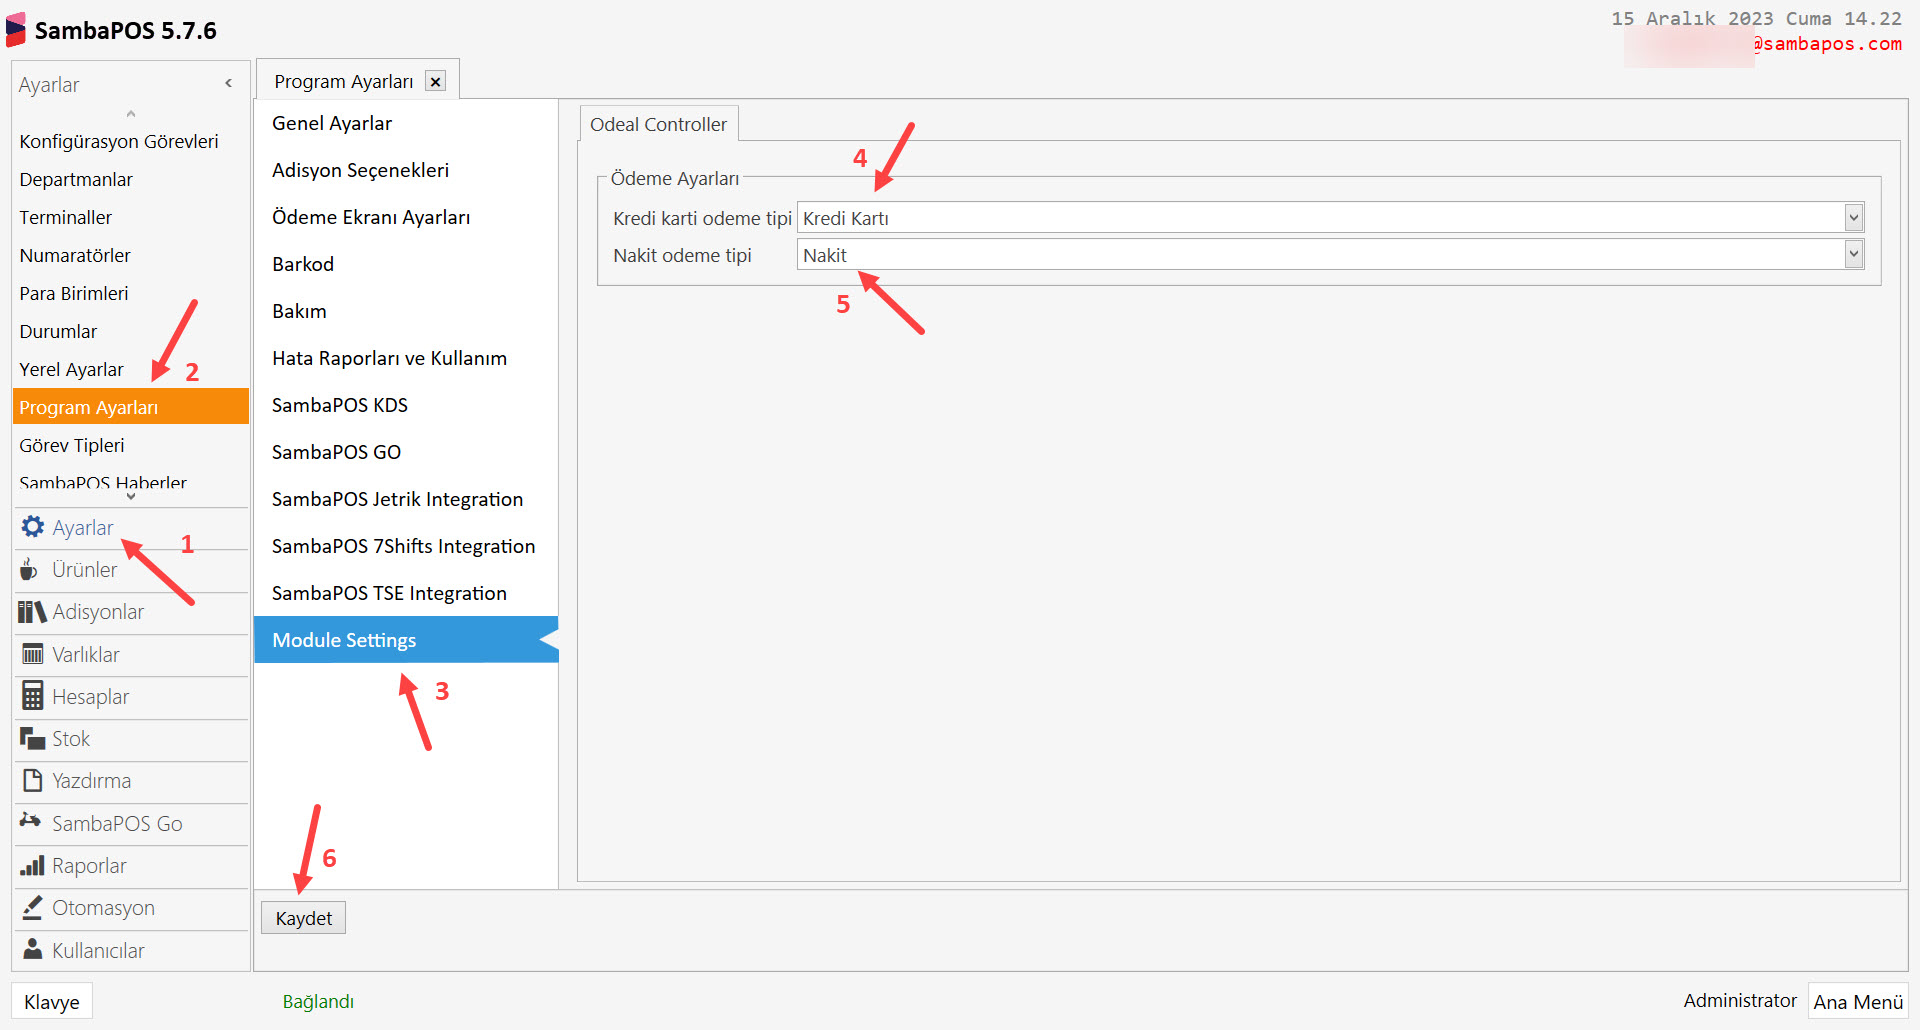Viewport: 1920px width, 1030px height.
Task: Click the Otomasyon pencil icon
Action: [32, 908]
